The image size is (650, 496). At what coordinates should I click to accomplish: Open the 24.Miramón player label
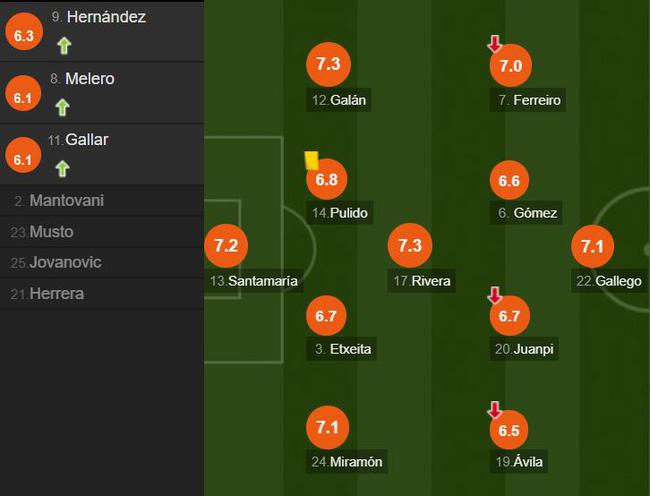(346, 461)
